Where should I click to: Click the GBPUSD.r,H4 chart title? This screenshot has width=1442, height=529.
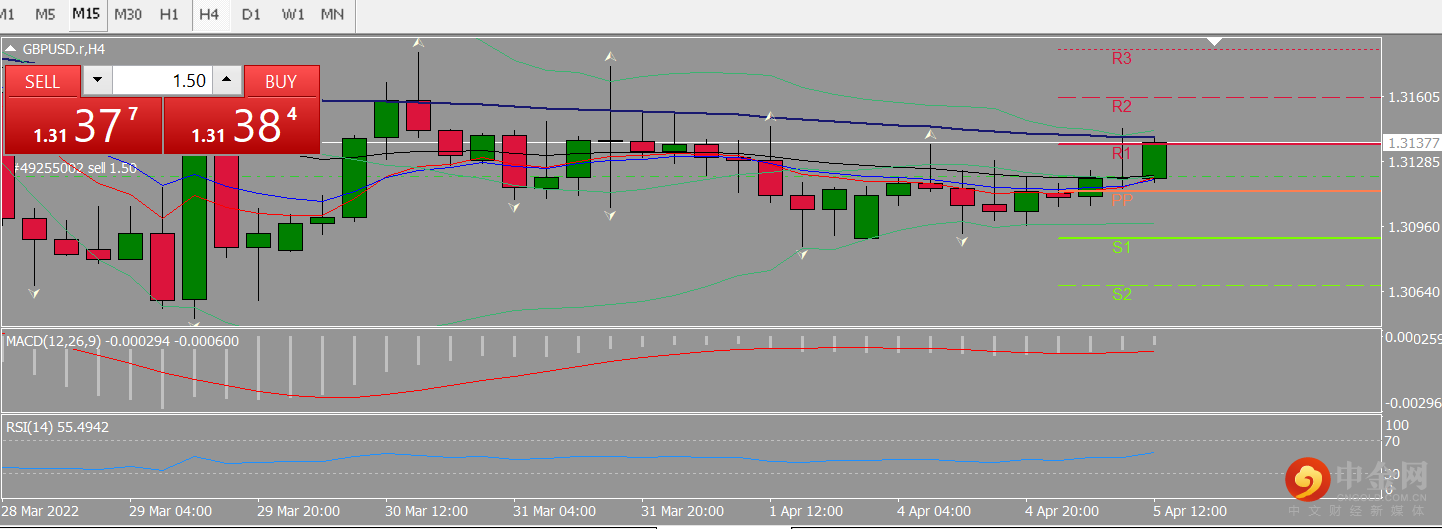[64, 47]
